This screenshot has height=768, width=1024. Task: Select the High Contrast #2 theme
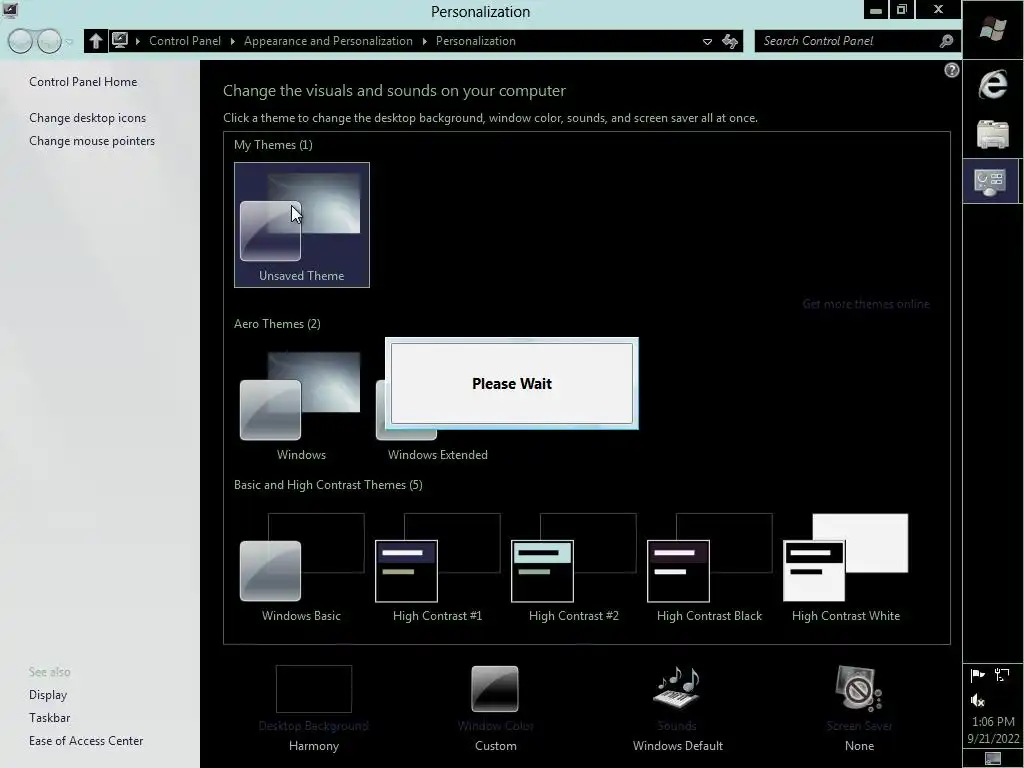click(x=573, y=567)
